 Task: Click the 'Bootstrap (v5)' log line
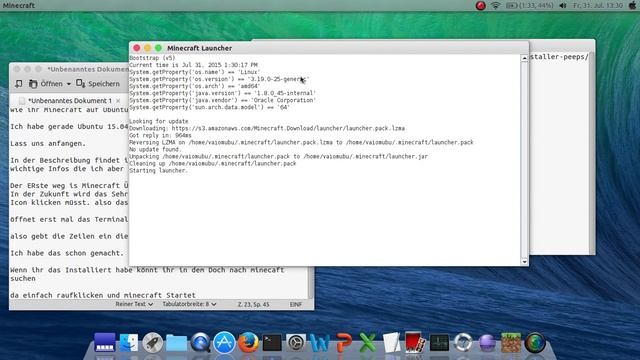tap(152, 58)
